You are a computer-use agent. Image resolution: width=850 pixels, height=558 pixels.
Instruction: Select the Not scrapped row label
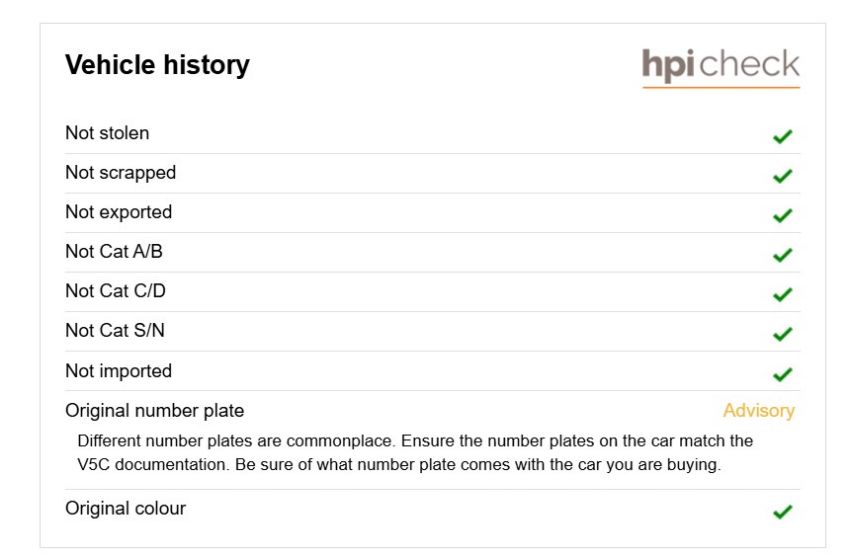pos(120,172)
